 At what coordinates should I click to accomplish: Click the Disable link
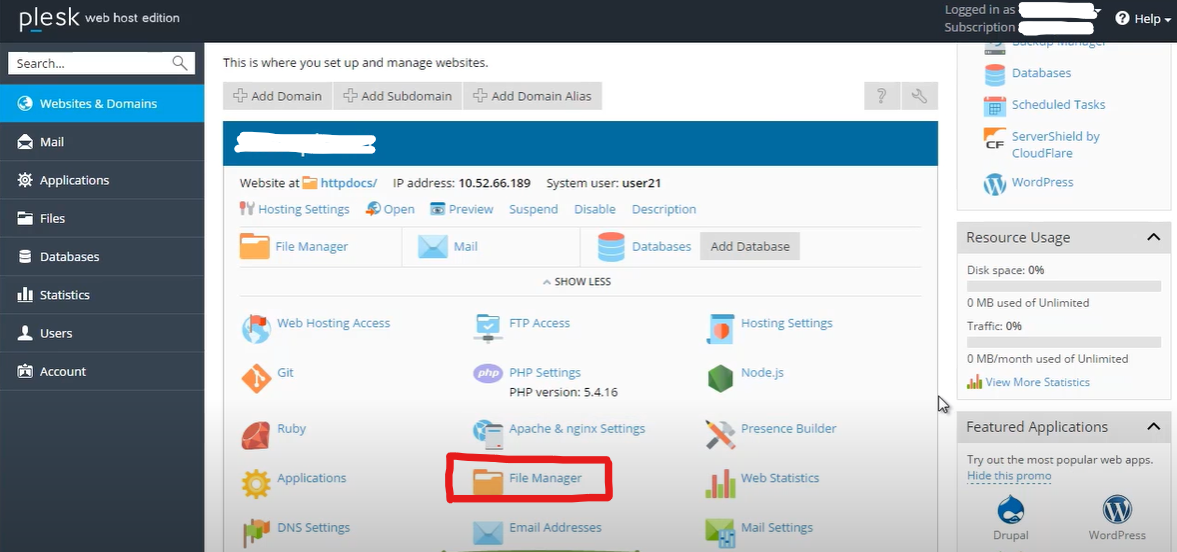click(x=595, y=209)
